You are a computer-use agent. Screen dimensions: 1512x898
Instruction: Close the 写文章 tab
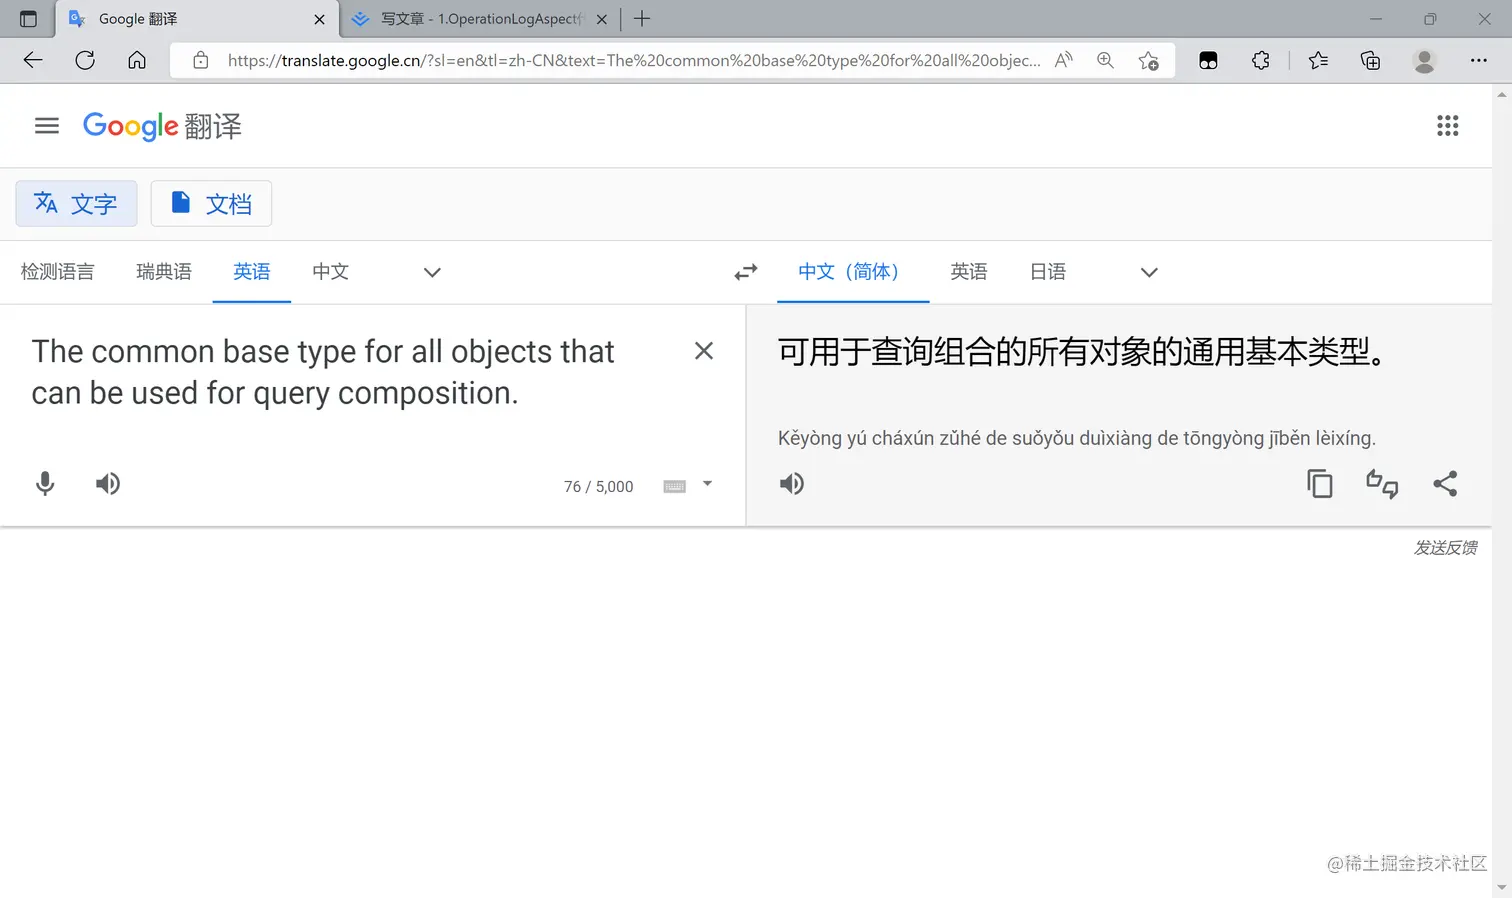tap(602, 19)
